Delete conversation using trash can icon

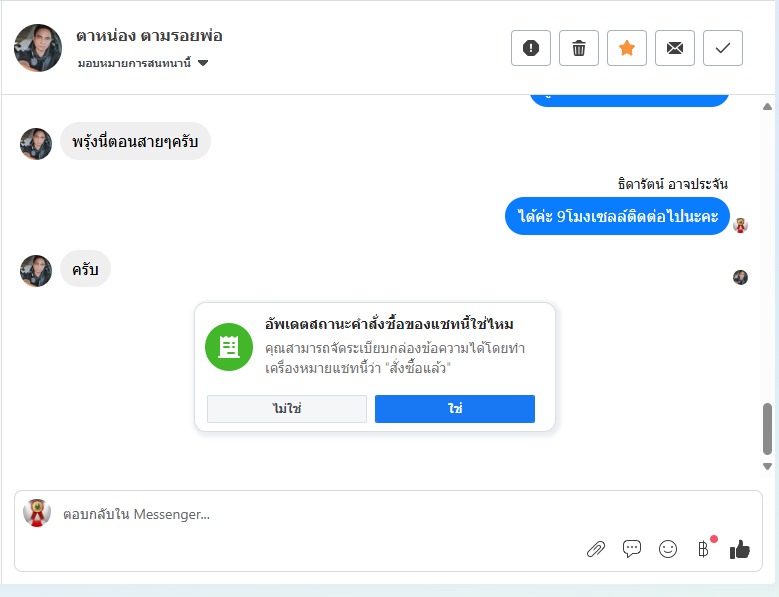[x=579, y=48]
